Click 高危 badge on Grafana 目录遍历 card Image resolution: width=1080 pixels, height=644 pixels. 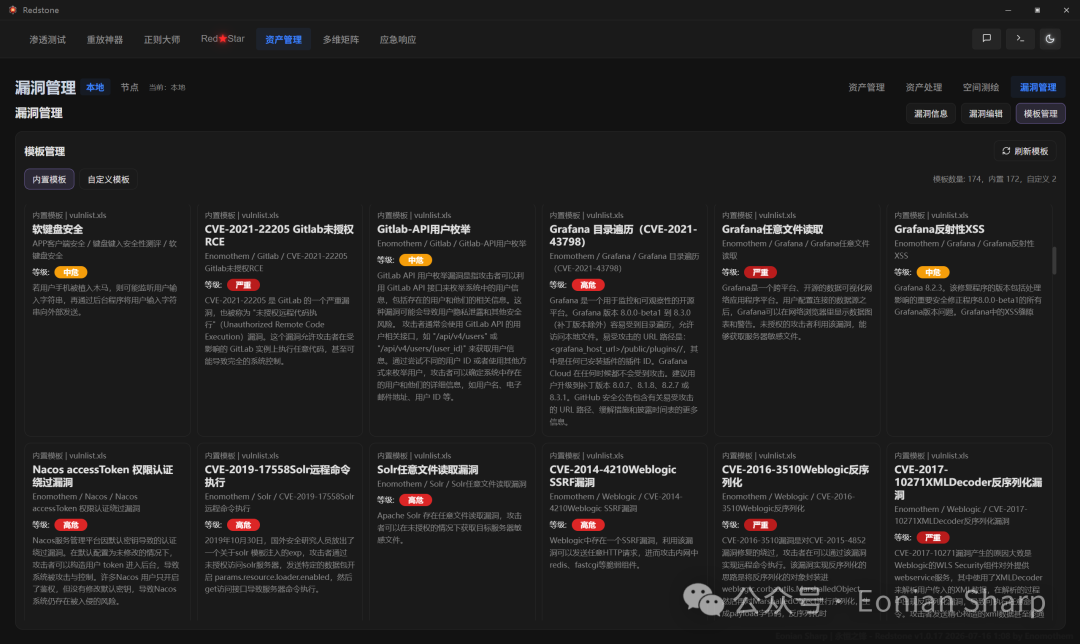point(588,284)
